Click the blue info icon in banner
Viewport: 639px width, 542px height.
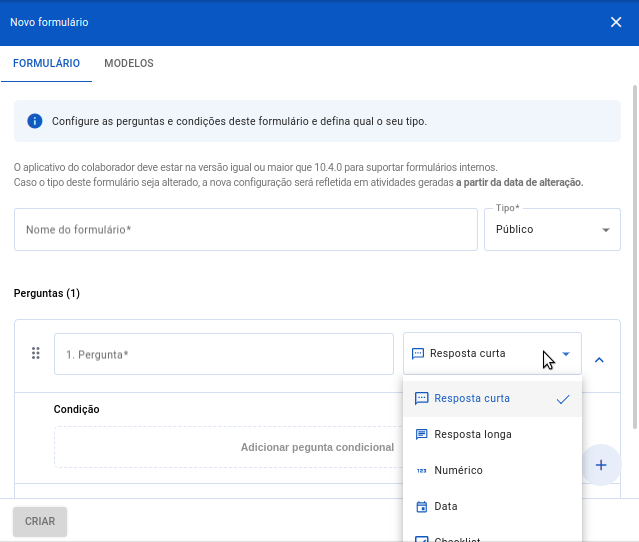click(35, 121)
